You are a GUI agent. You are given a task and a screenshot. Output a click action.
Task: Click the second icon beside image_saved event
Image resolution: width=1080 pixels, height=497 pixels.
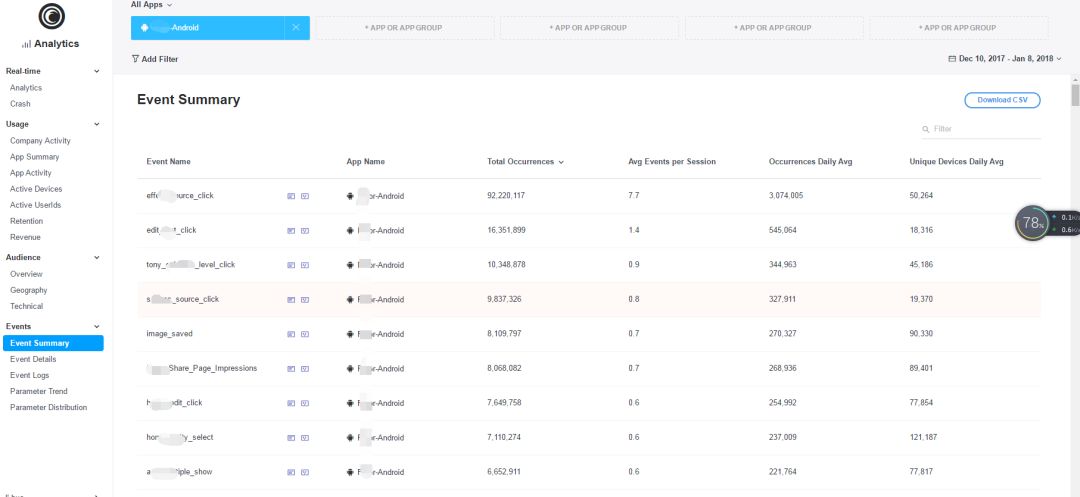point(305,334)
